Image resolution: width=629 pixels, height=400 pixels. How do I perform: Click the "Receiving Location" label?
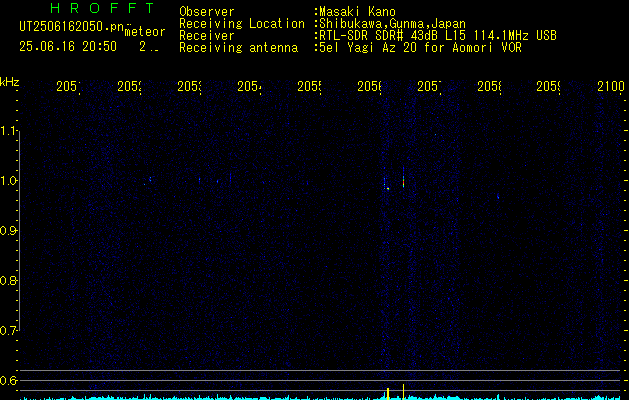click(242, 24)
